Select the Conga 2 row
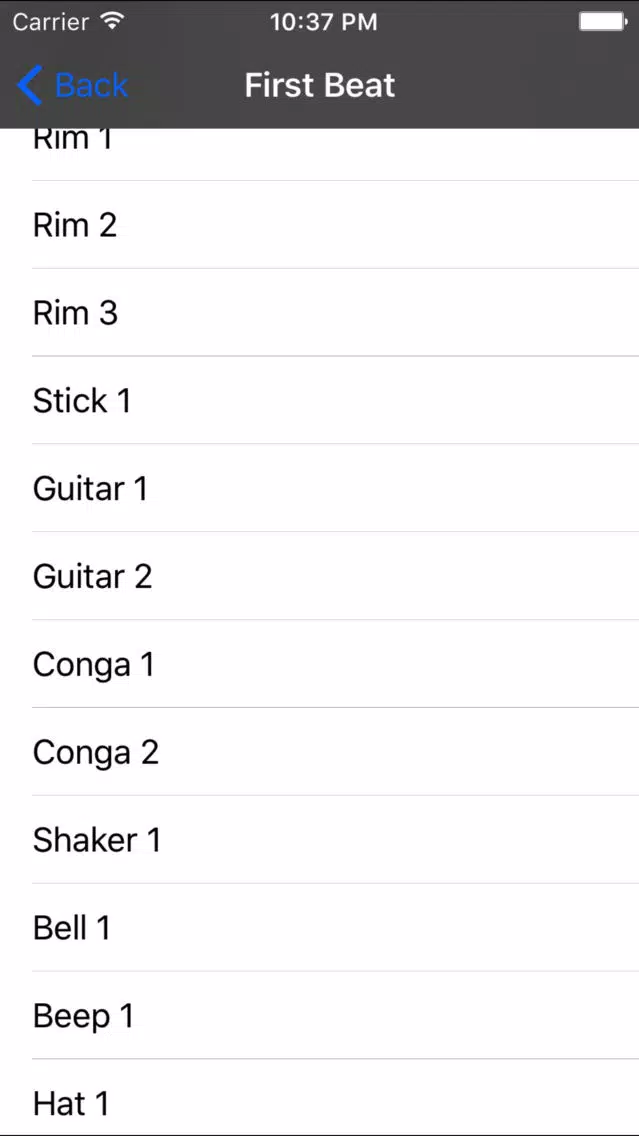Viewport: 639px width, 1136px height. coord(320,751)
